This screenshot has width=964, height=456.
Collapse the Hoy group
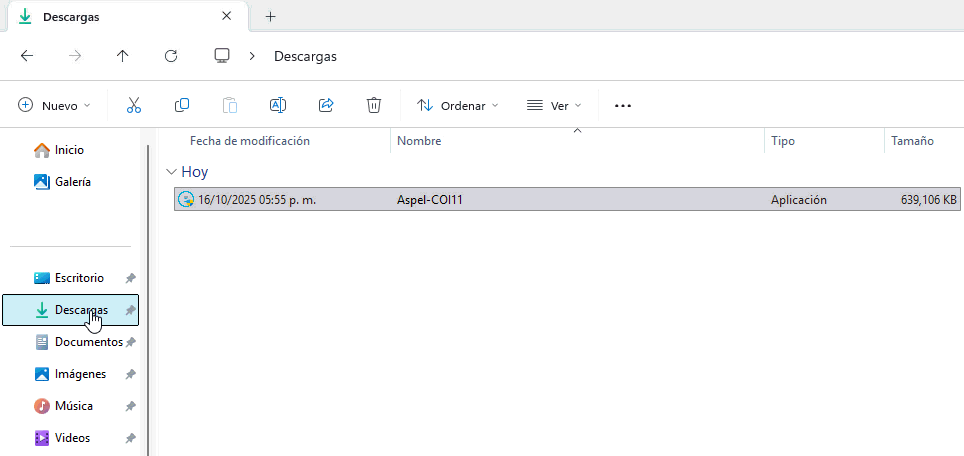click(172, 172)
